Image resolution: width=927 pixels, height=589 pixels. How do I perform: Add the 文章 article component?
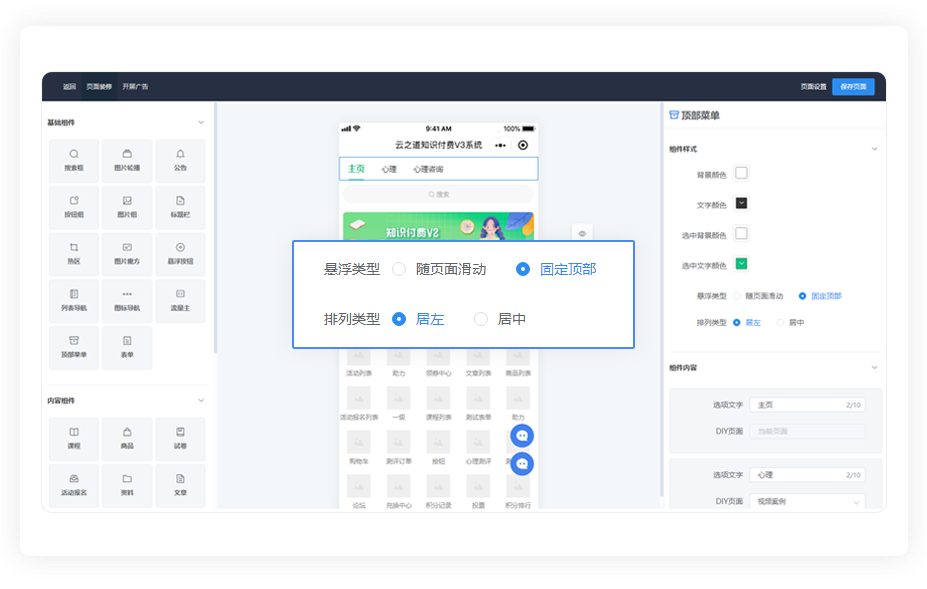point(180,486)
